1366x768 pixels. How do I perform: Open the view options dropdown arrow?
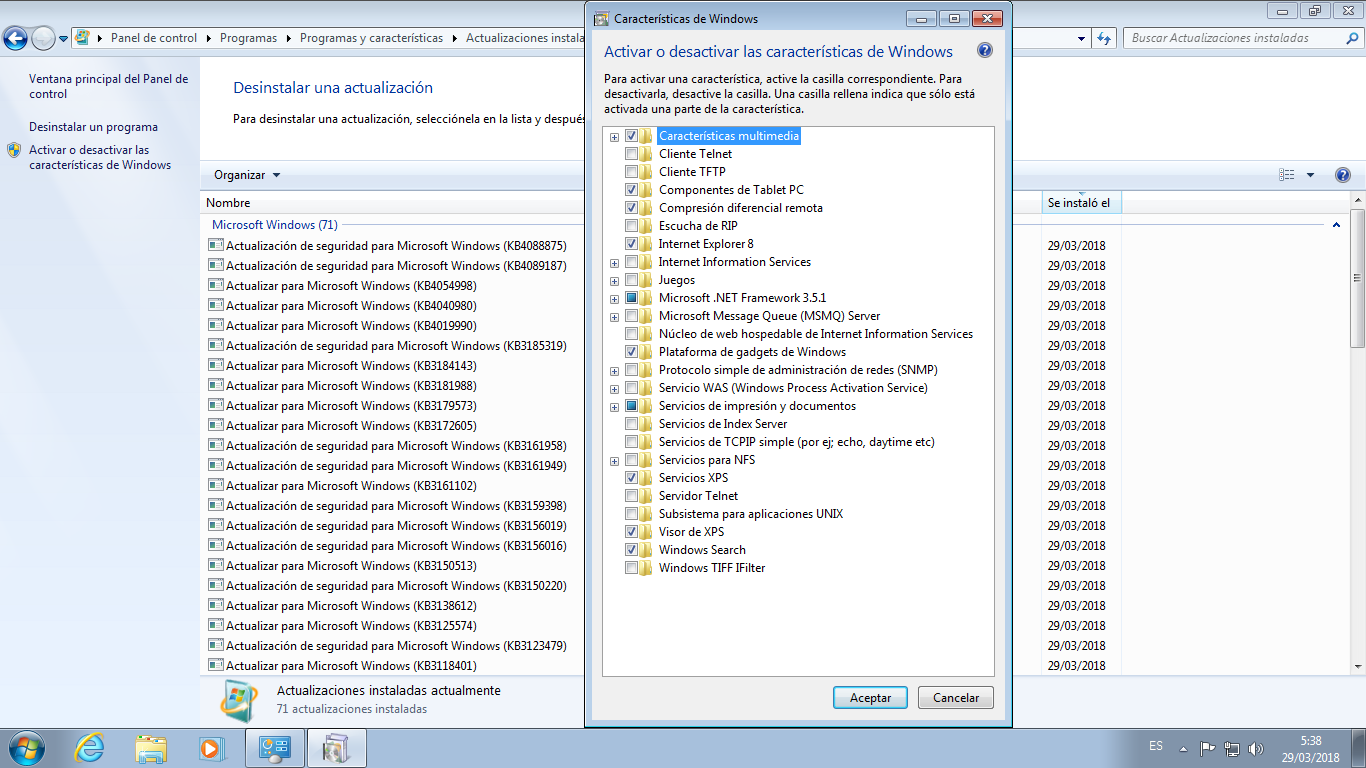click(1310, 175)
